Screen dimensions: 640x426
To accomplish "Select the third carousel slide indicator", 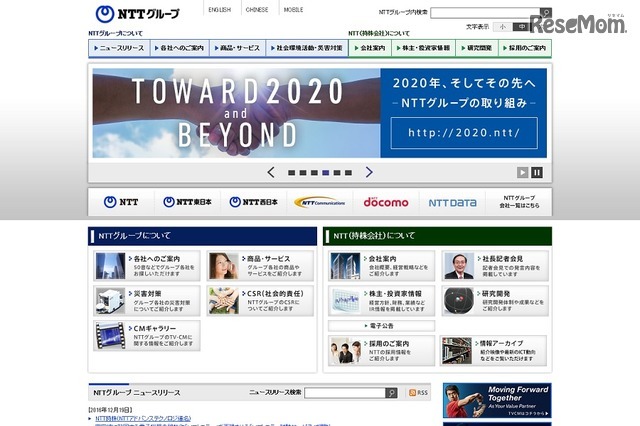I will (x=314, y=173).
